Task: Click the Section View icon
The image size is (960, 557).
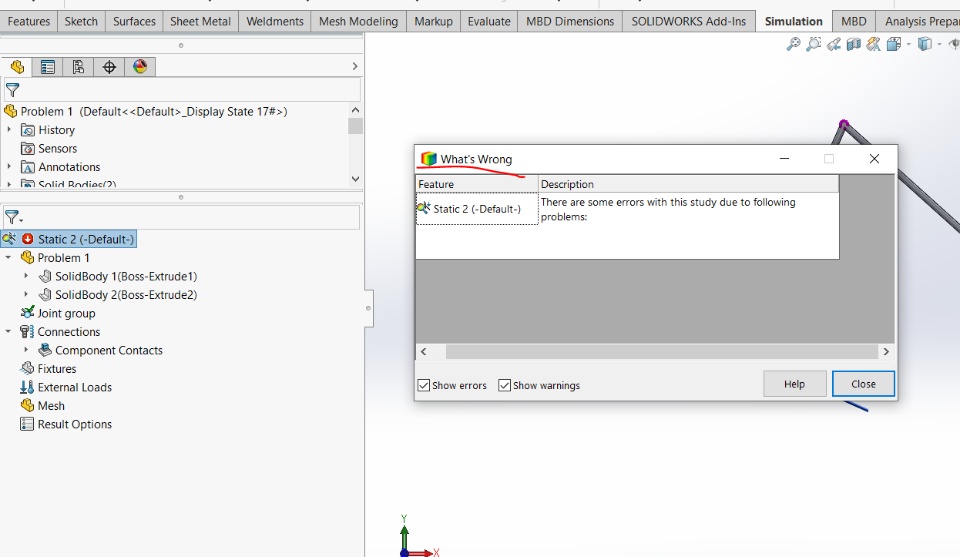Action: [853, 44]
